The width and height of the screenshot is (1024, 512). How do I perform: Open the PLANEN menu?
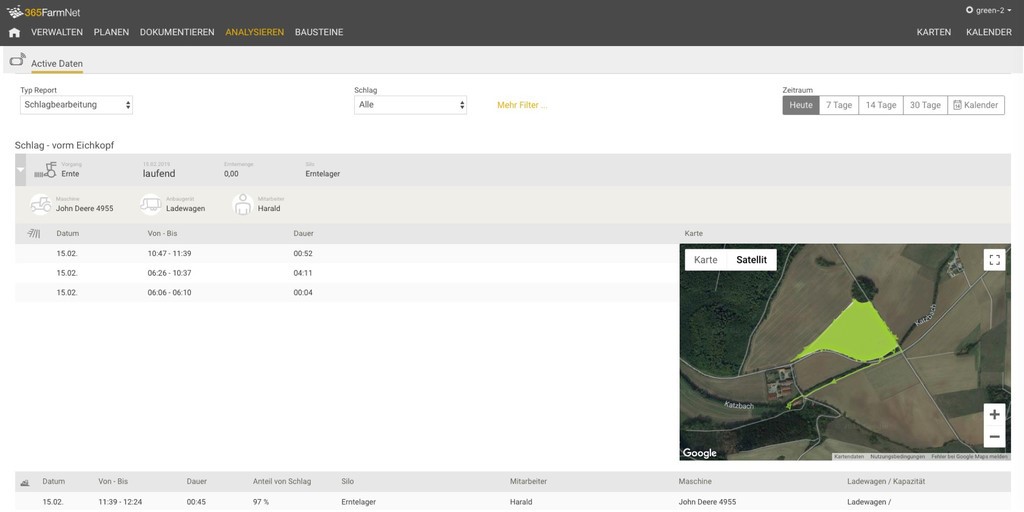pos(111,32)
